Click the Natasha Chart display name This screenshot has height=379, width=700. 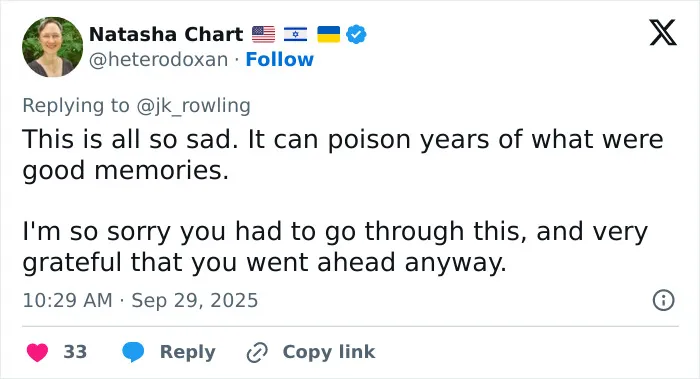(166, 34)
